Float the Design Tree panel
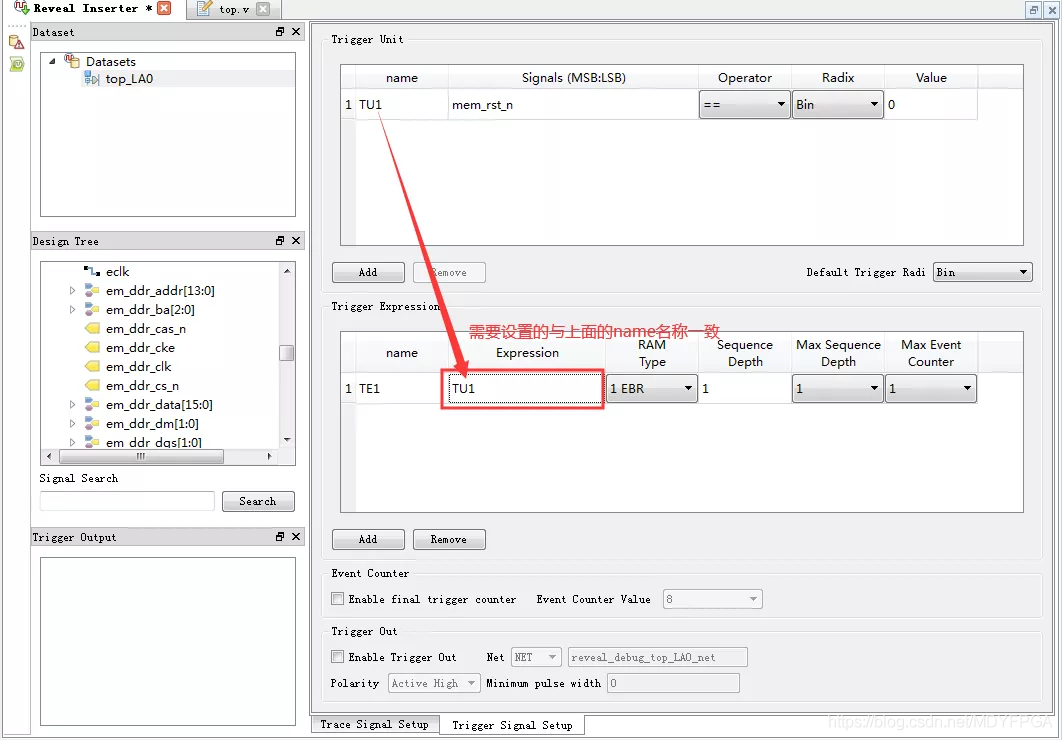 (280, 241)
